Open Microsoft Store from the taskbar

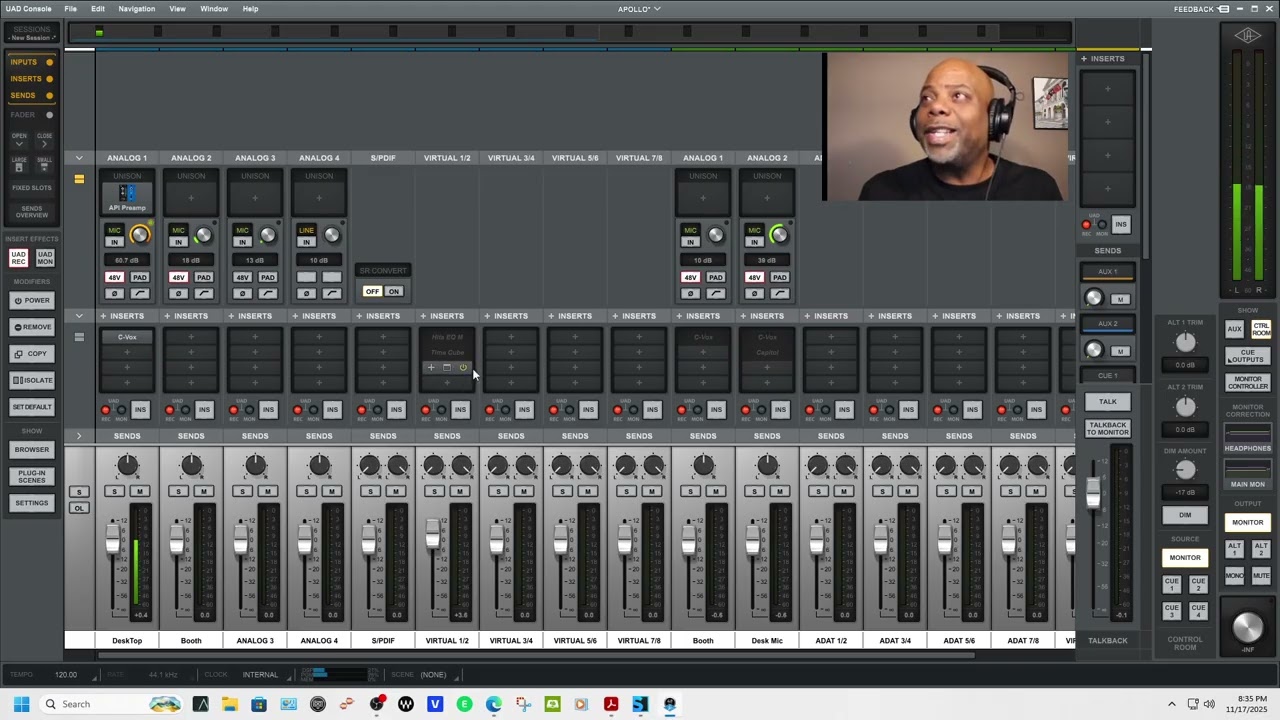259,704
